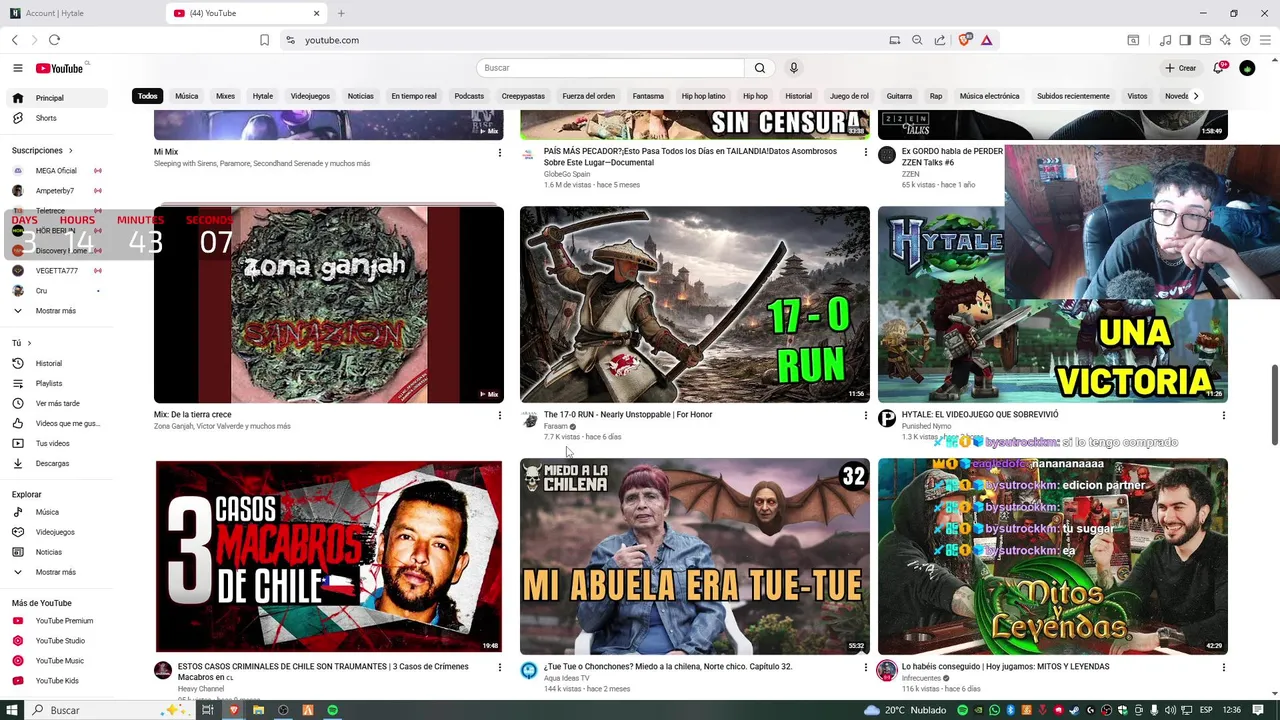Screen dimensions: 1280x720
Task: Click the Brave Rewards triangle icon
Action: click(x=986, y=40)
